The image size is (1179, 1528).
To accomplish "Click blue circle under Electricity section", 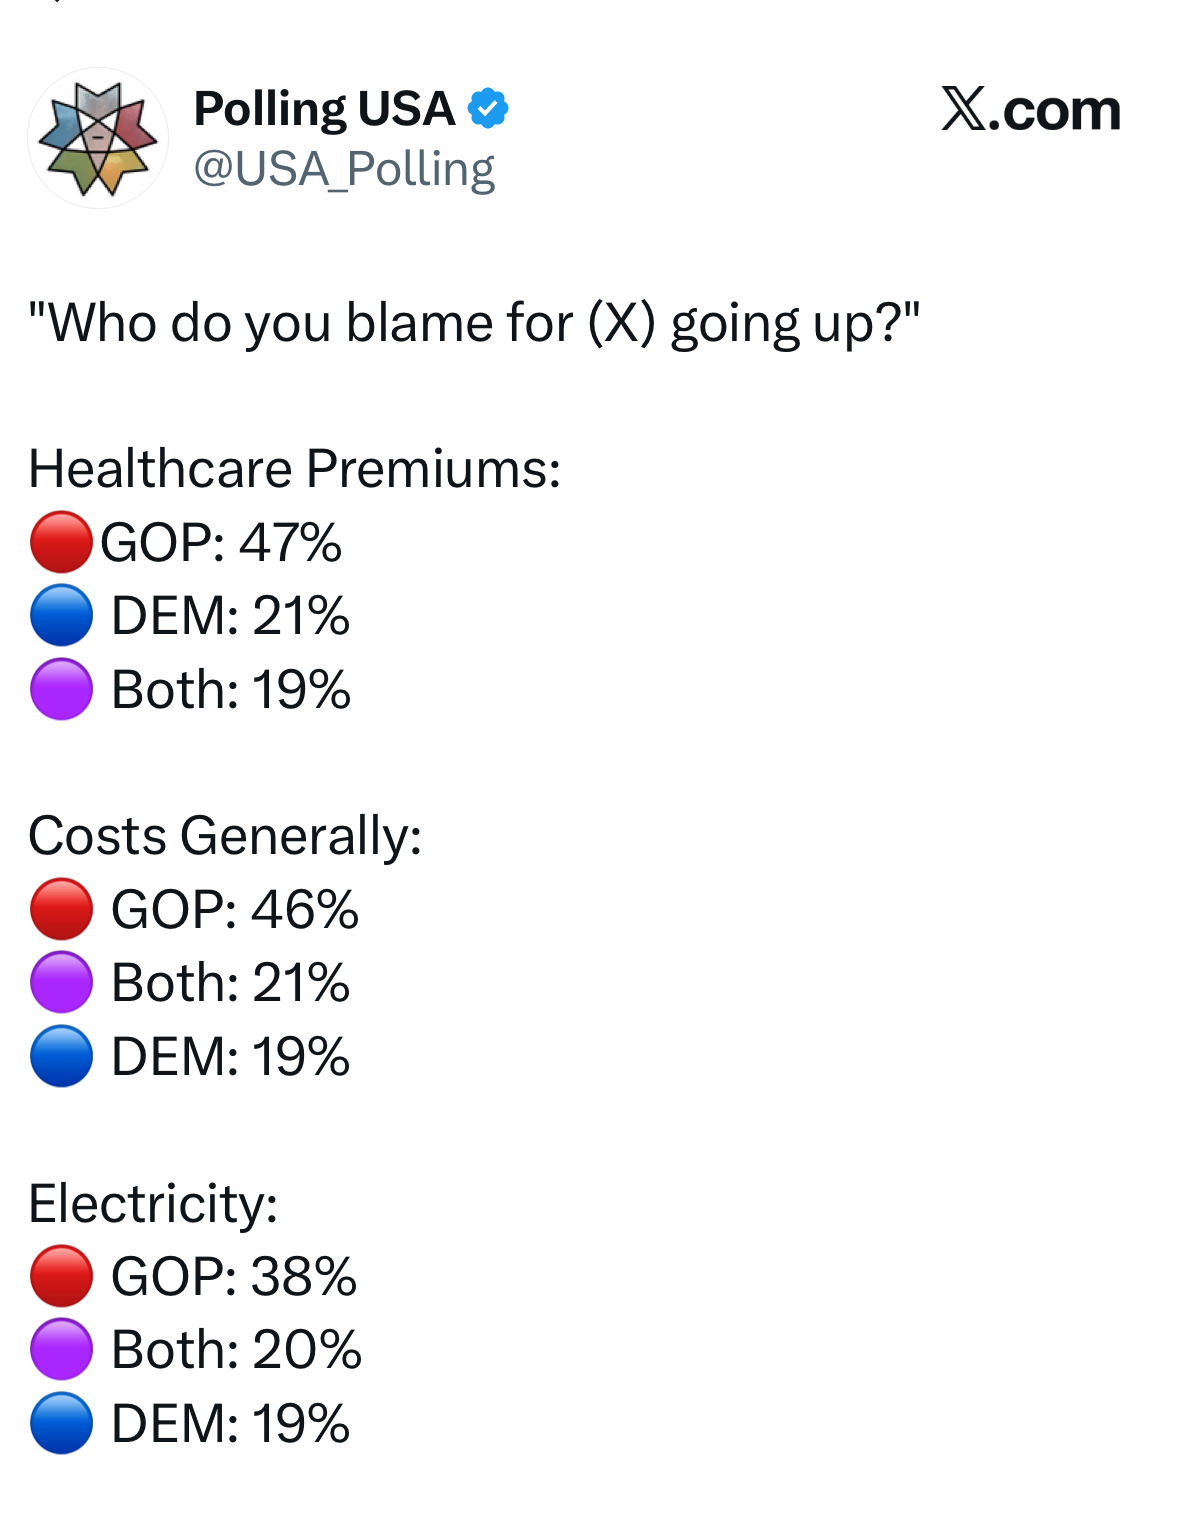I will [61, 1423].
